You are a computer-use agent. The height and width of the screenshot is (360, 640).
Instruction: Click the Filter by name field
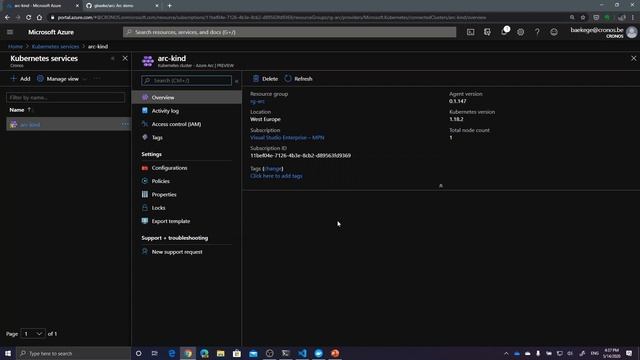pos(66,98)
